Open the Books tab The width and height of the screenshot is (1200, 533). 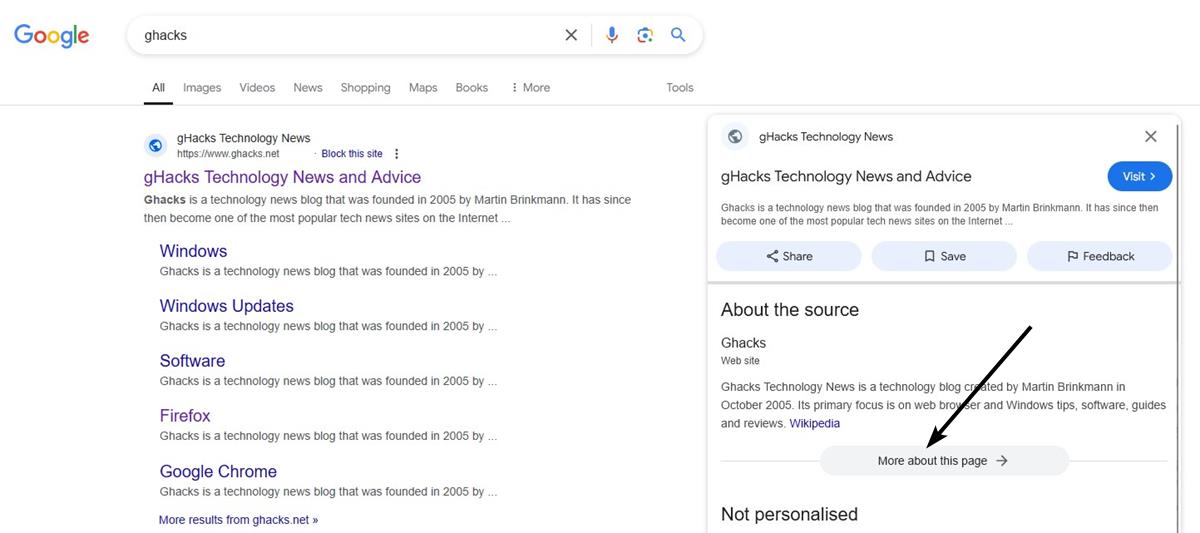(x=472, y=88)
